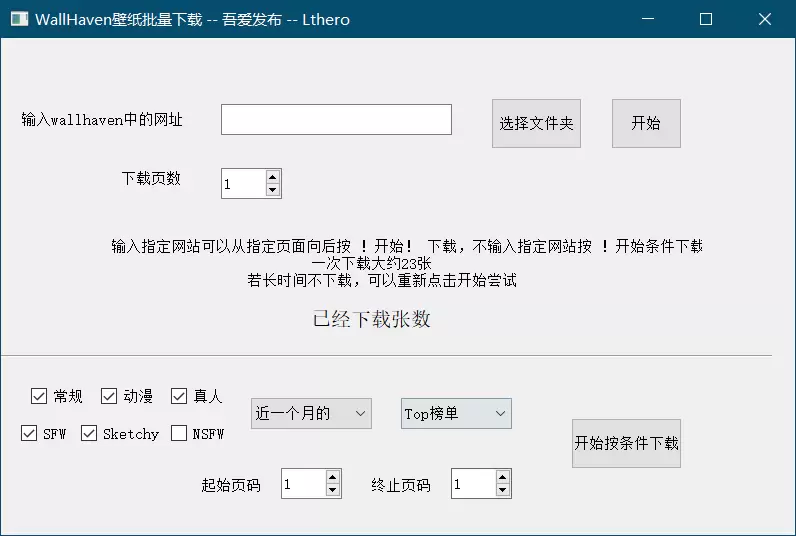Increase 起始页码 with up arrow
This screenshot has height=536, width=796.
(333, 477)
